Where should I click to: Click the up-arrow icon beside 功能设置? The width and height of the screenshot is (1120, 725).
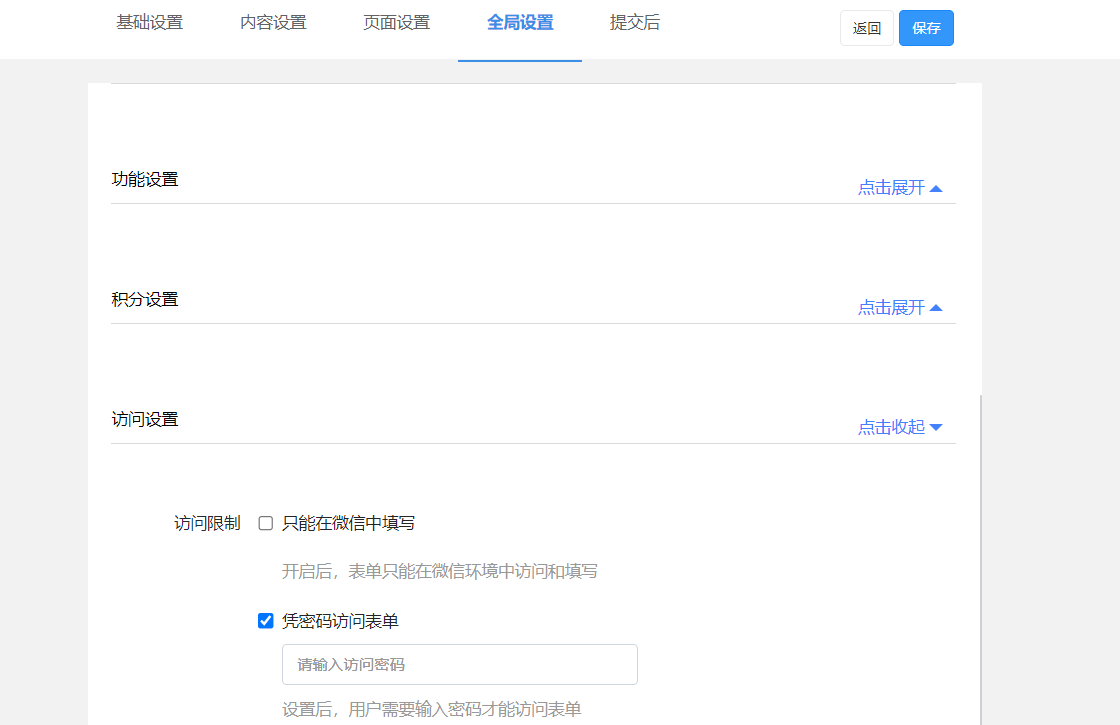(x=936, y=188)
